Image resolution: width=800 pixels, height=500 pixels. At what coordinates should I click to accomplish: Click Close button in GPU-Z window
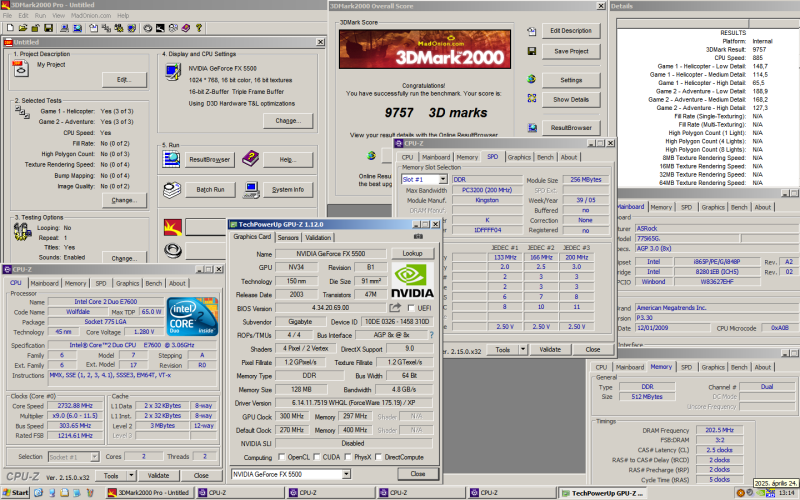418,474
